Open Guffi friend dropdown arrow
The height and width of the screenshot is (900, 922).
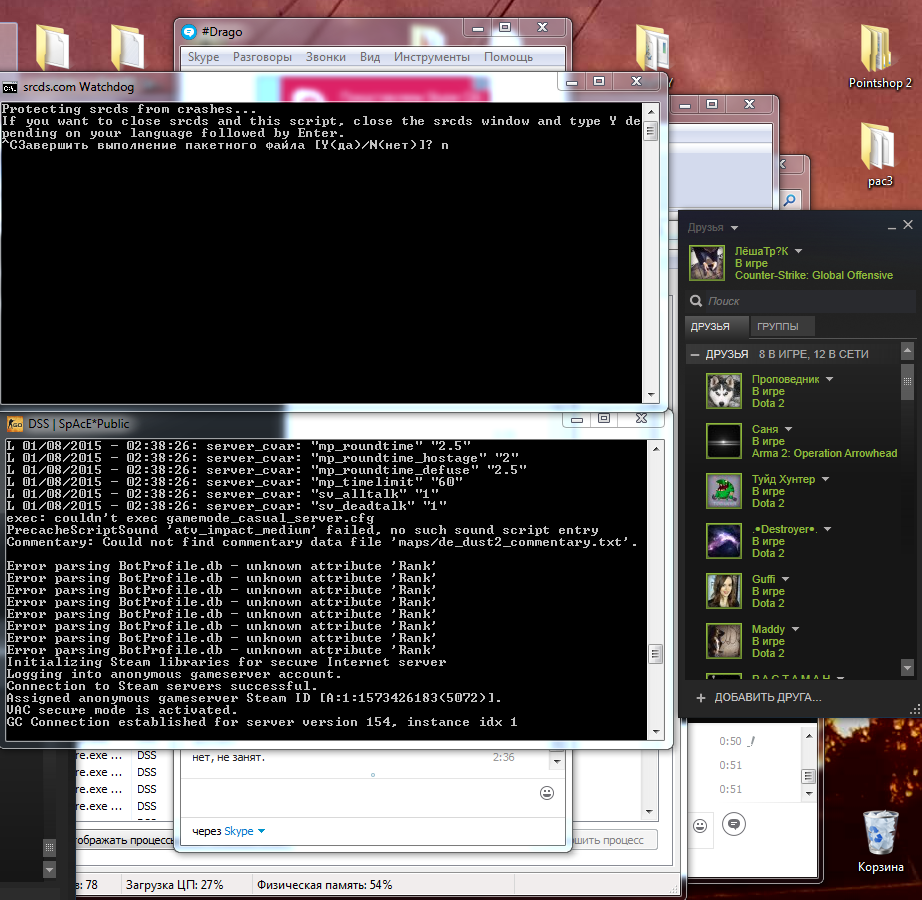pos(785,579)
